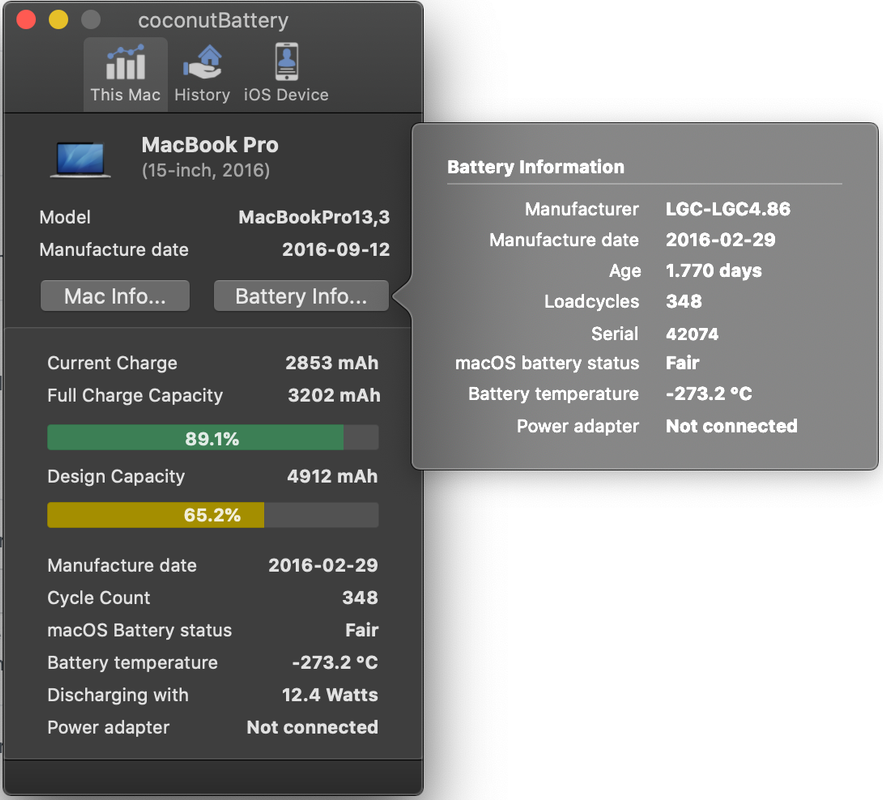Select the This Mac bar chart icon

(x=126, y=62)
